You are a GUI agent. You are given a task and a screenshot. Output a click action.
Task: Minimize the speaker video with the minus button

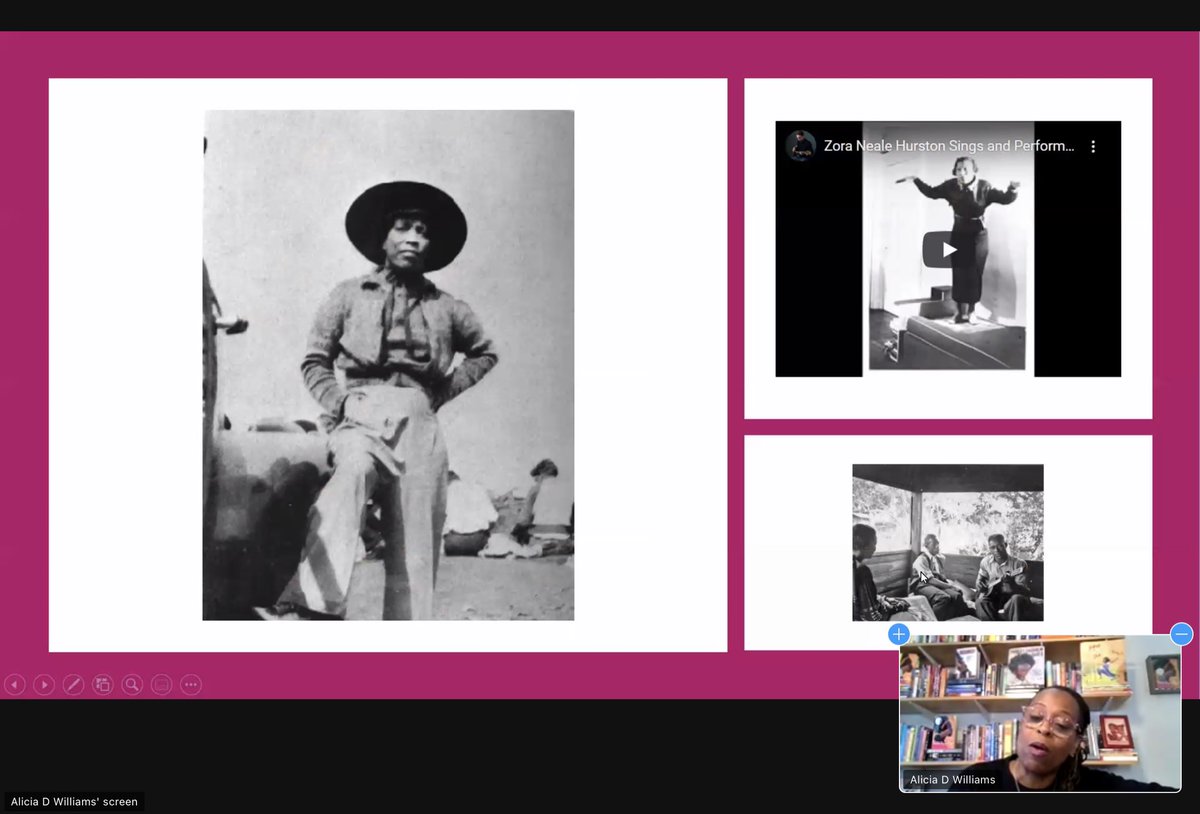click(1181, 634)
